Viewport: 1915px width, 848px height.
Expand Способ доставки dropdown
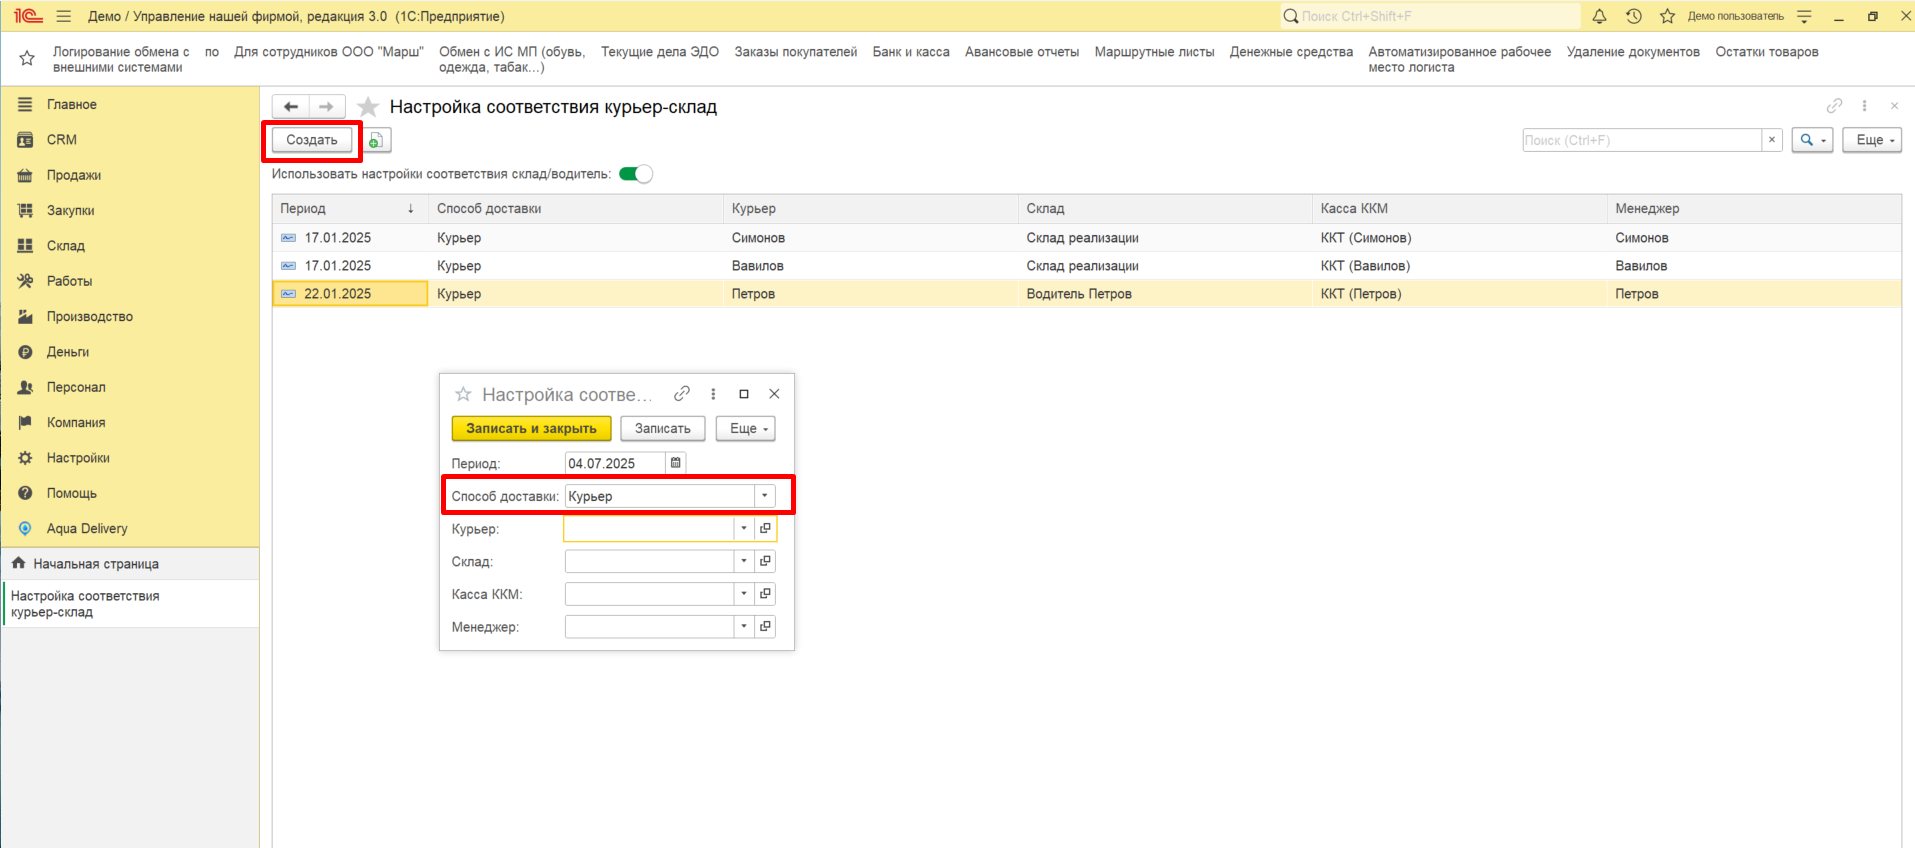tap(765, 496)
